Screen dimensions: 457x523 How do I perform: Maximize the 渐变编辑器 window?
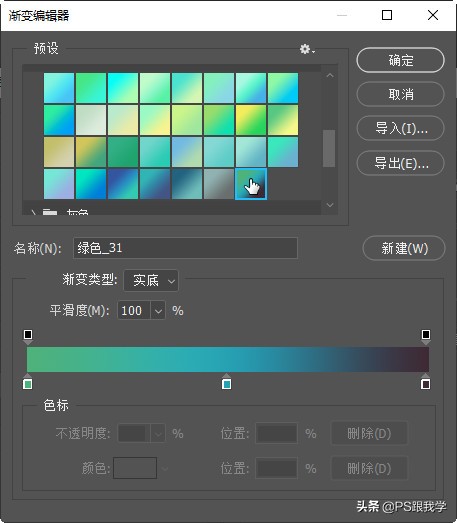[387, 15]
